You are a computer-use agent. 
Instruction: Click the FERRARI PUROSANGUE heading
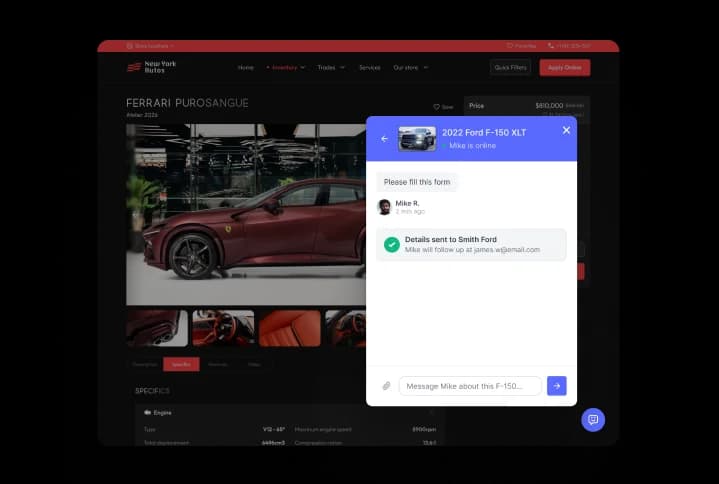(x=187, y=103)
